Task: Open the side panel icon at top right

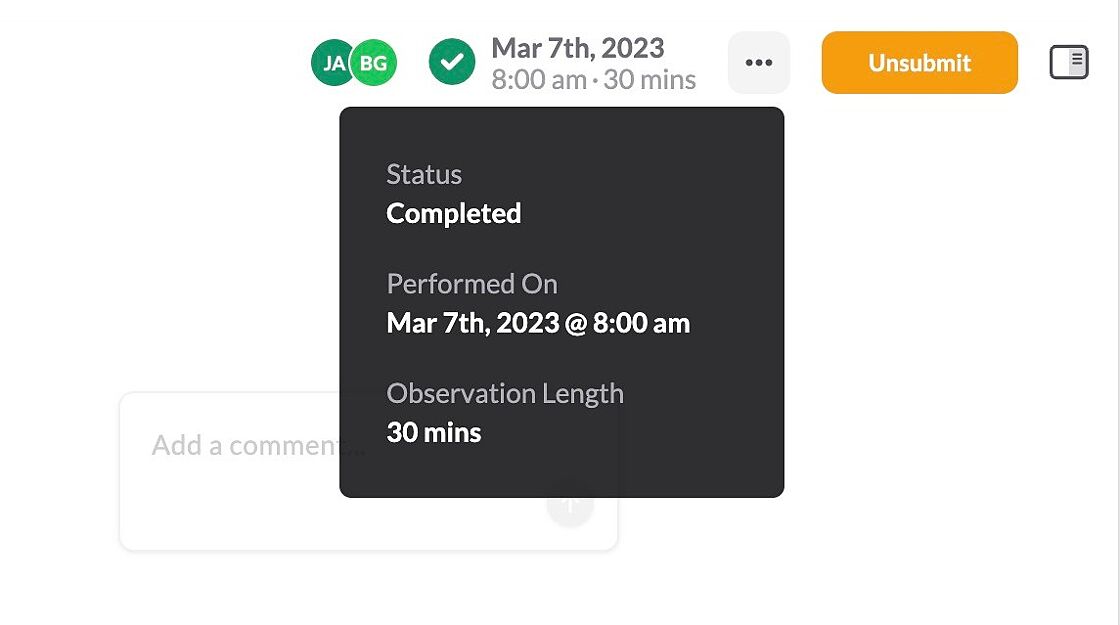Action: pos(1068,62)
